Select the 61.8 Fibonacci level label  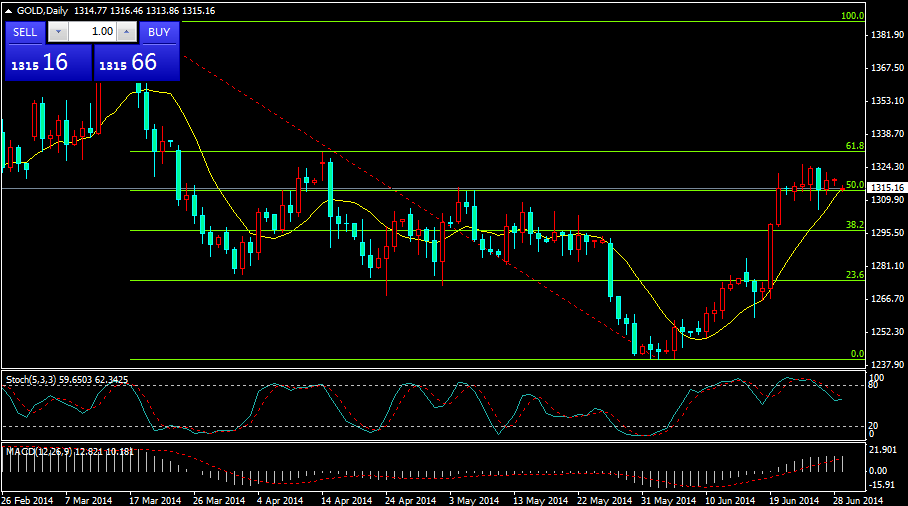pos(854,146)
